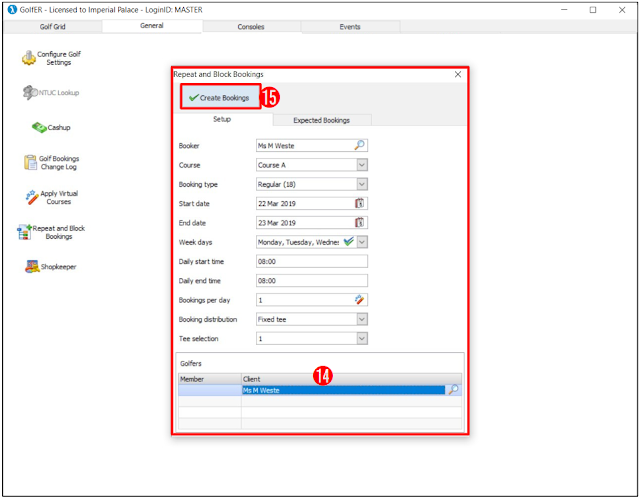The height and width of the screenshot is (499, 640).
Task: Open Repeat and Block Bookings
Action: click(51, 232)
